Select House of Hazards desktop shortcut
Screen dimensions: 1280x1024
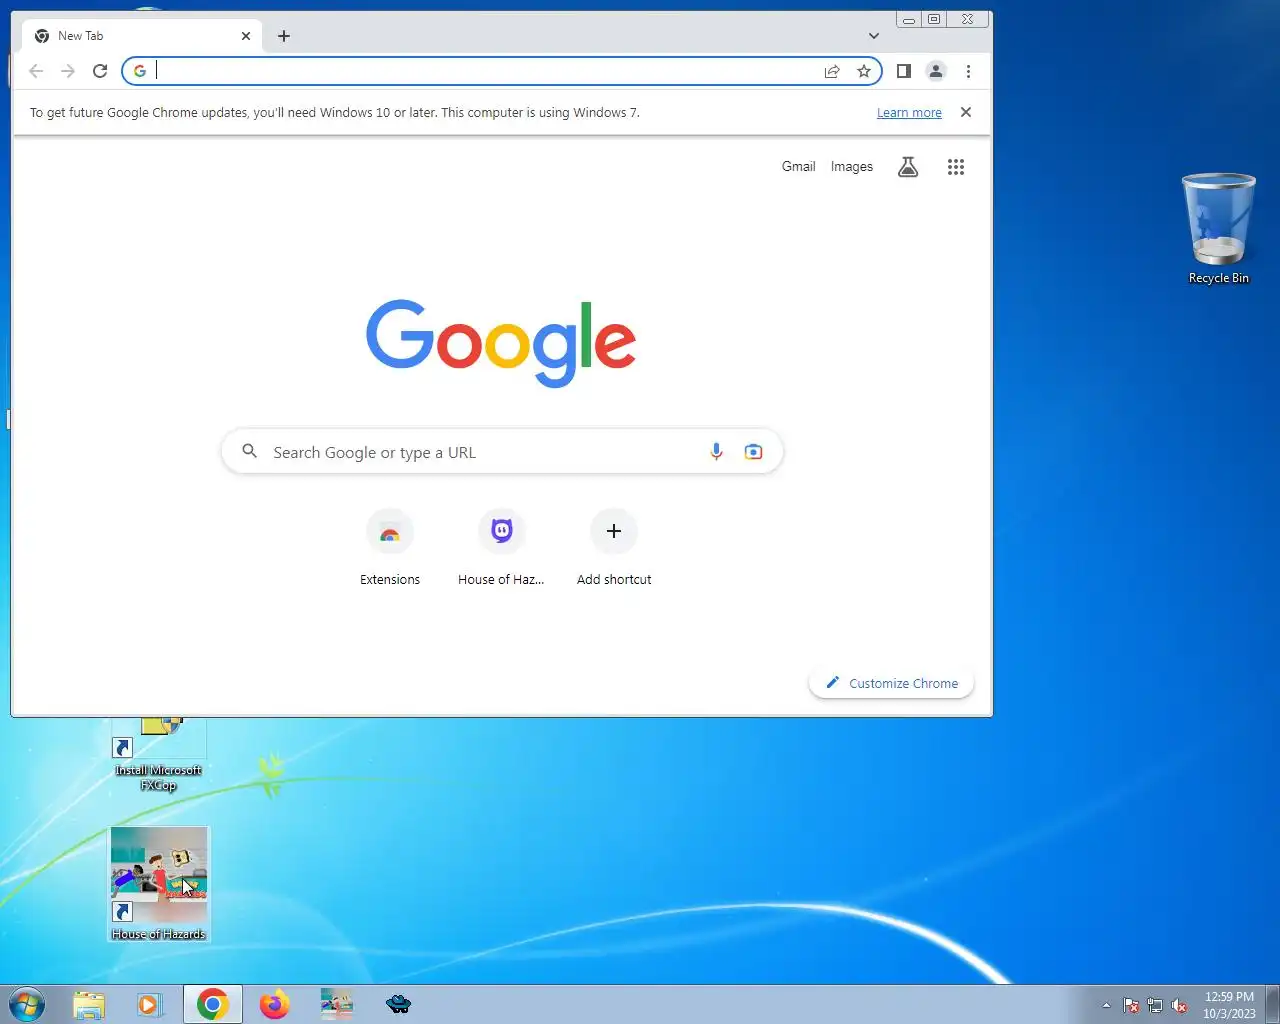159,884
